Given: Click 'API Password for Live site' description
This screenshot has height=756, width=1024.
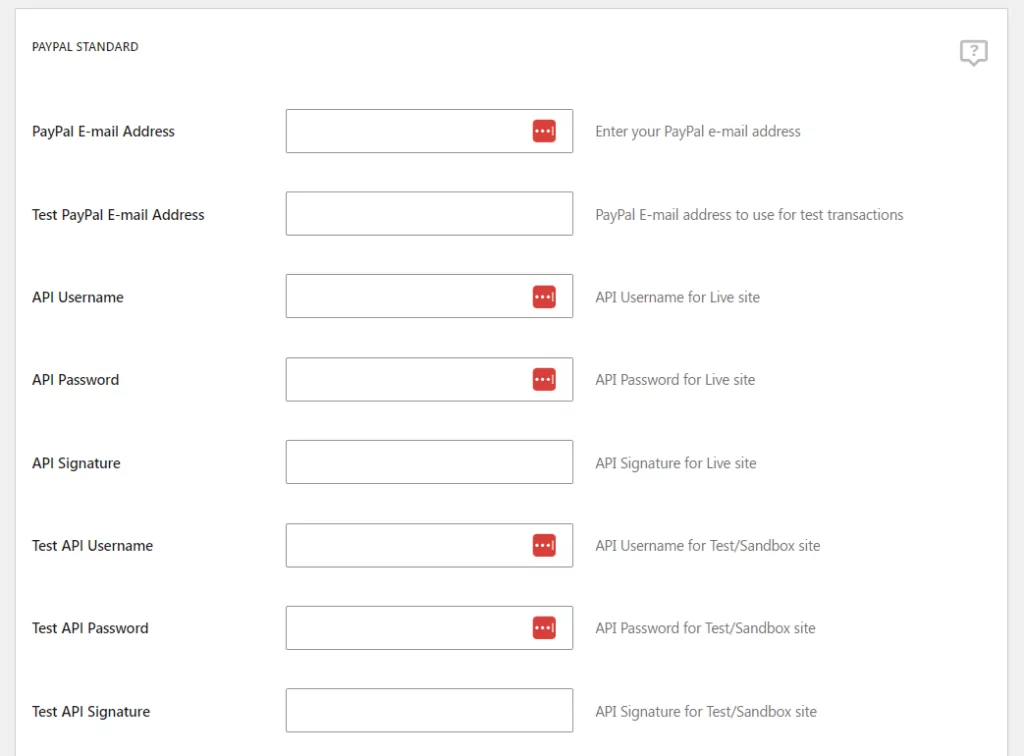Looking at the screenshot, I should [x=675, y=380].
